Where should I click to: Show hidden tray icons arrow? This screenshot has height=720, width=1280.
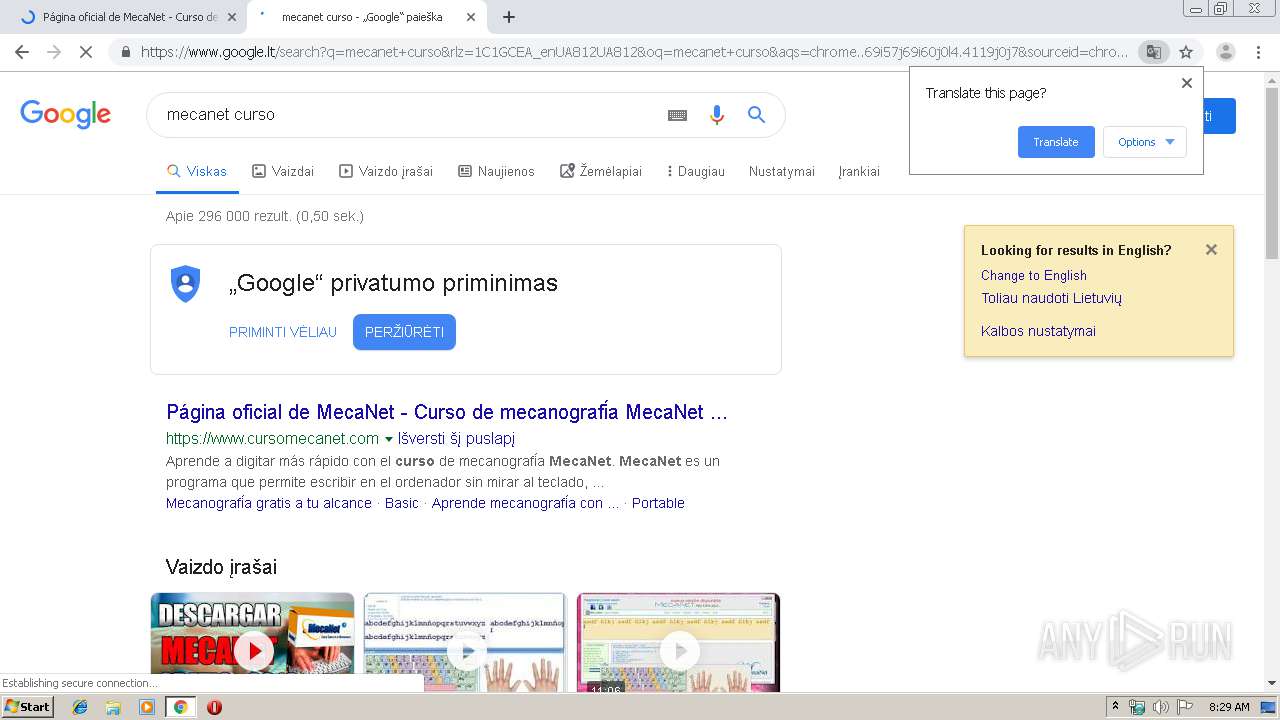1115,707
